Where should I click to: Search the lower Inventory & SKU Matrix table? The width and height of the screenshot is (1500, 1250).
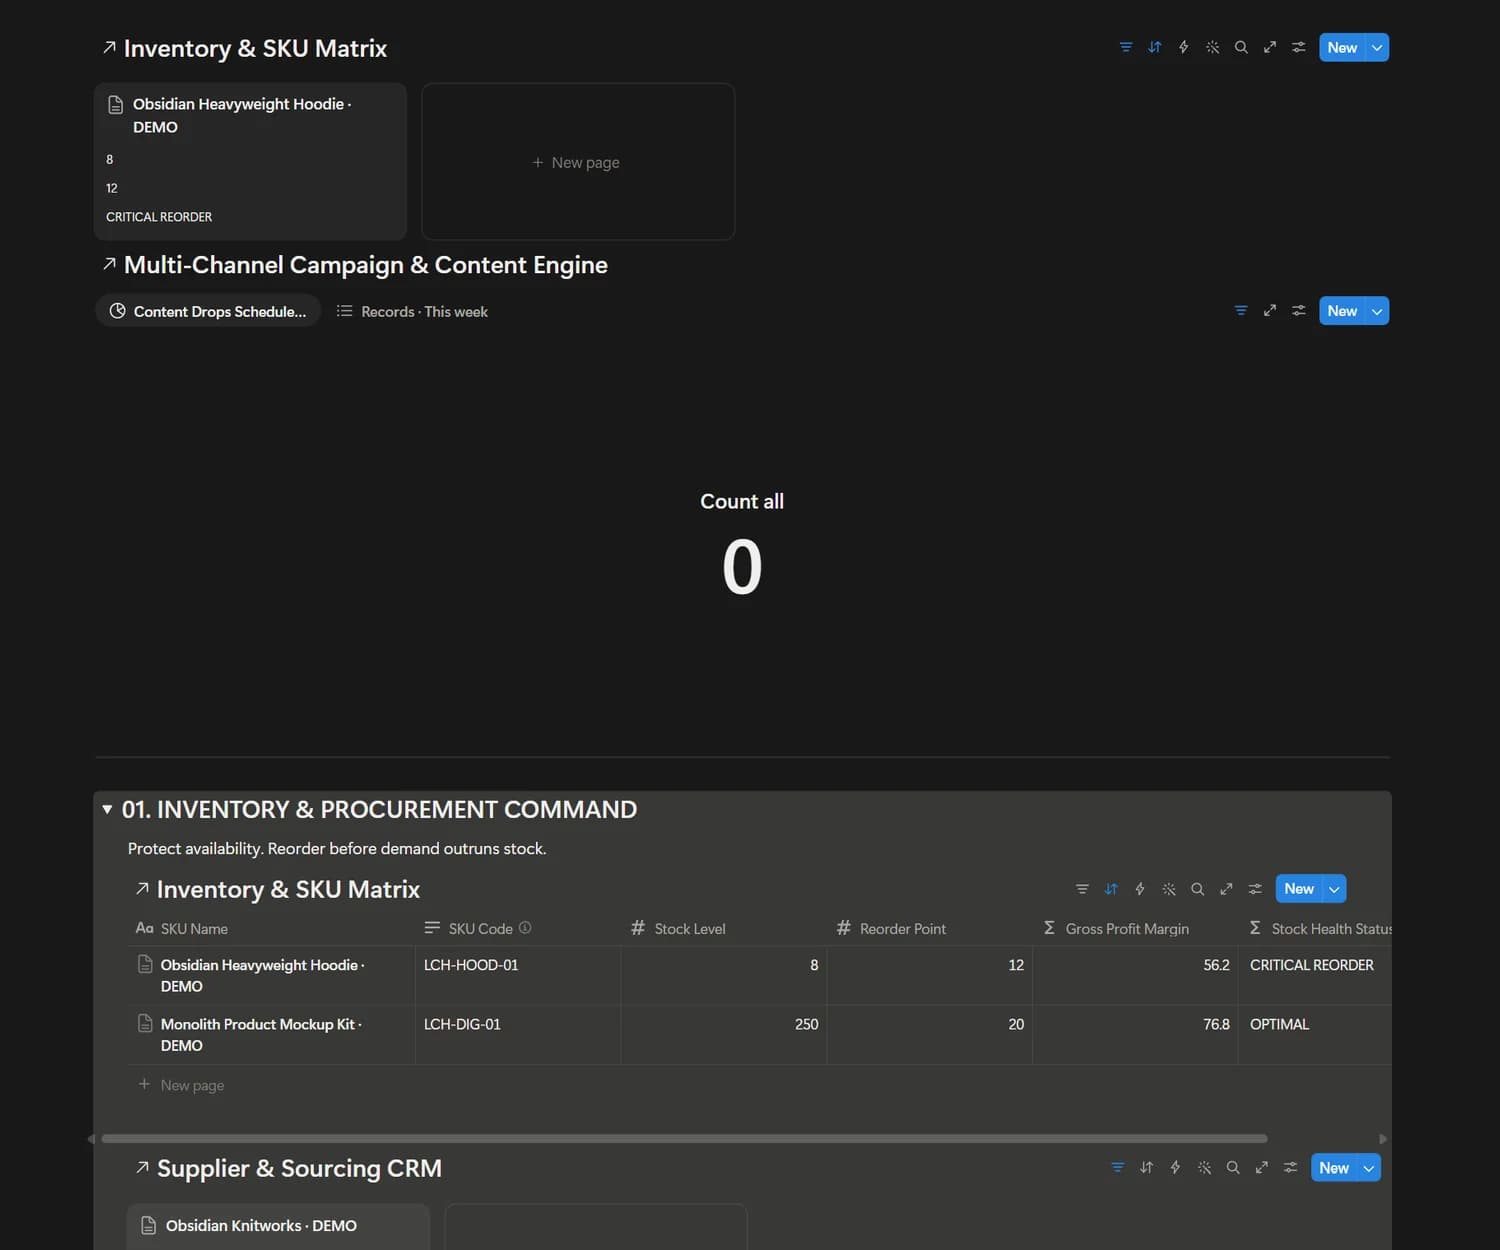(x=1197, y=889)
